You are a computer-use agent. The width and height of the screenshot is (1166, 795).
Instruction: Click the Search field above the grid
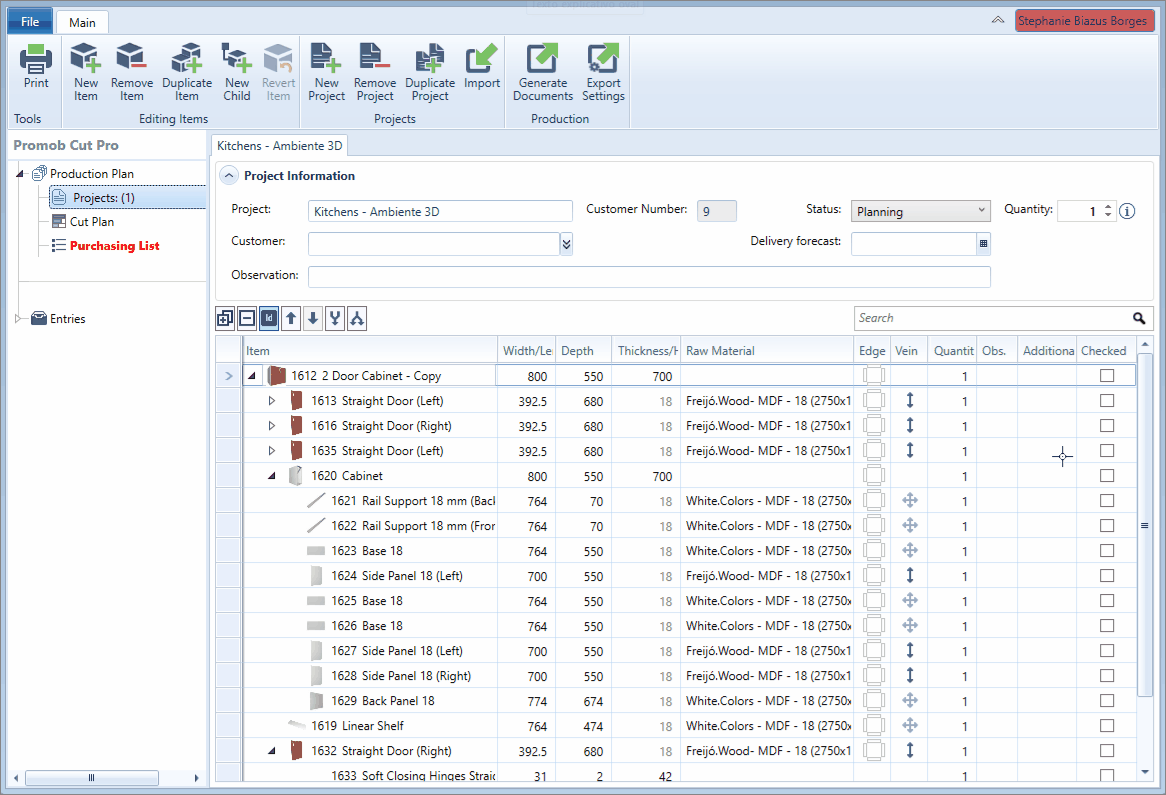[993, 318]
